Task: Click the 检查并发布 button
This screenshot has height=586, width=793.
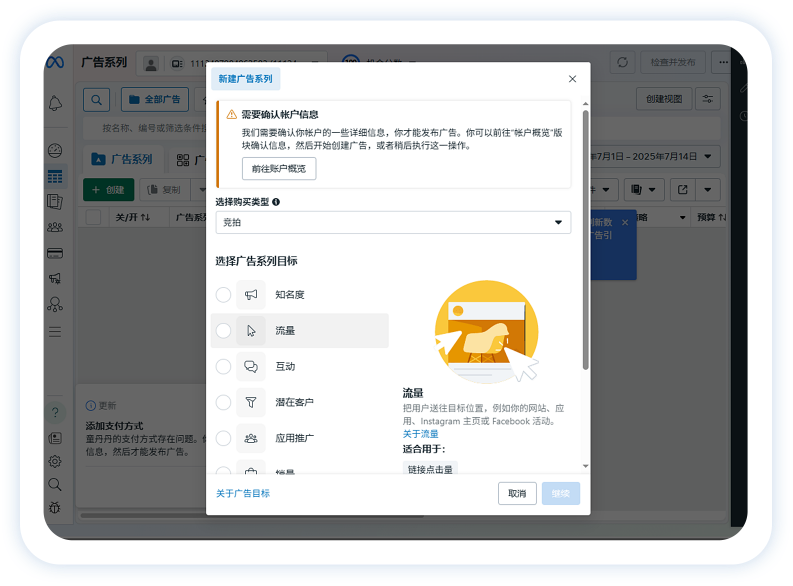Action: [x=673, y=62]
